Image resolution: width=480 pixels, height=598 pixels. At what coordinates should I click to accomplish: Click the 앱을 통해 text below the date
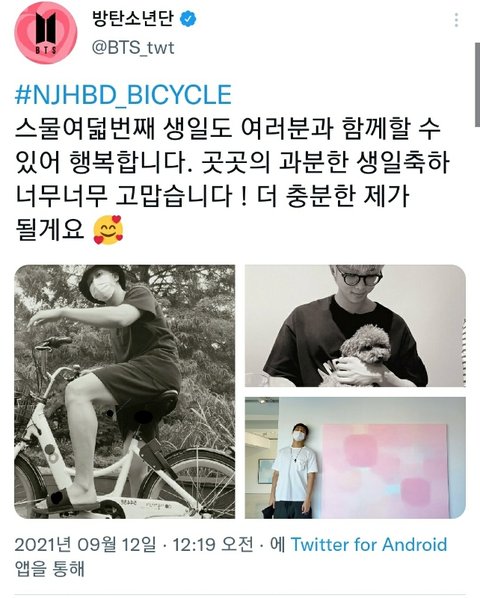click(x=50, y=568)
